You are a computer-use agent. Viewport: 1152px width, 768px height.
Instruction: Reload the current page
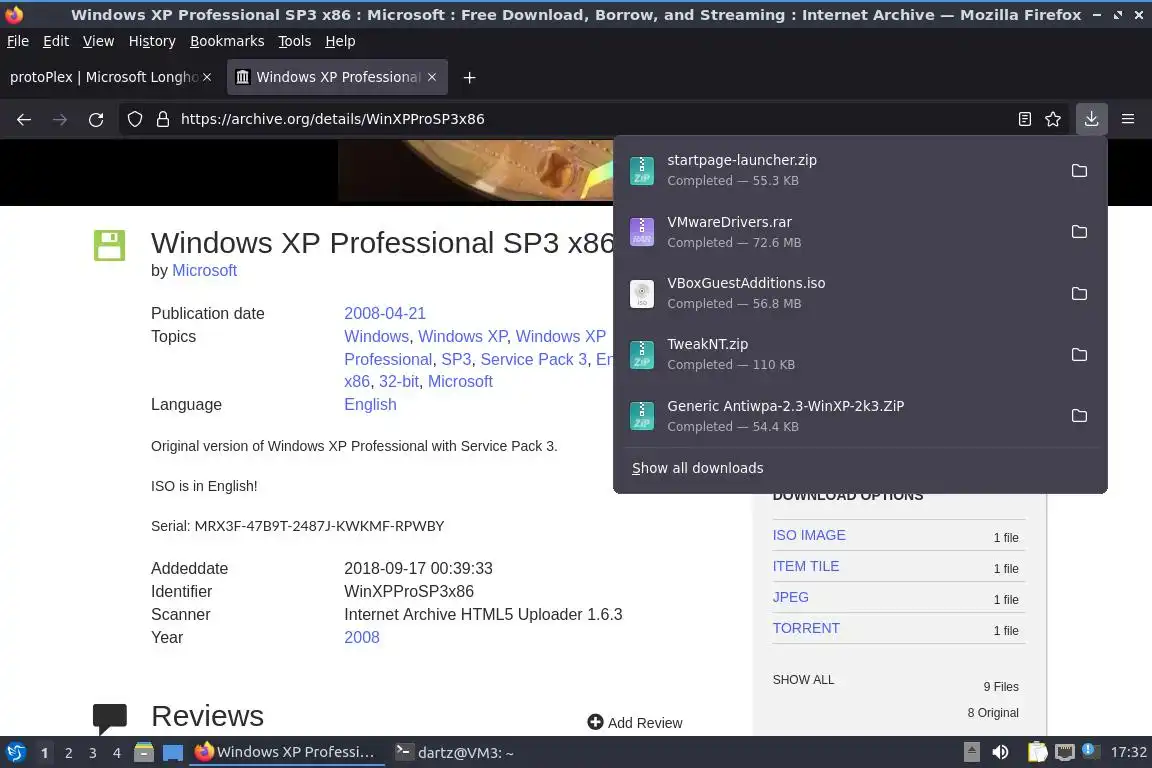click(x=96, y=119)
